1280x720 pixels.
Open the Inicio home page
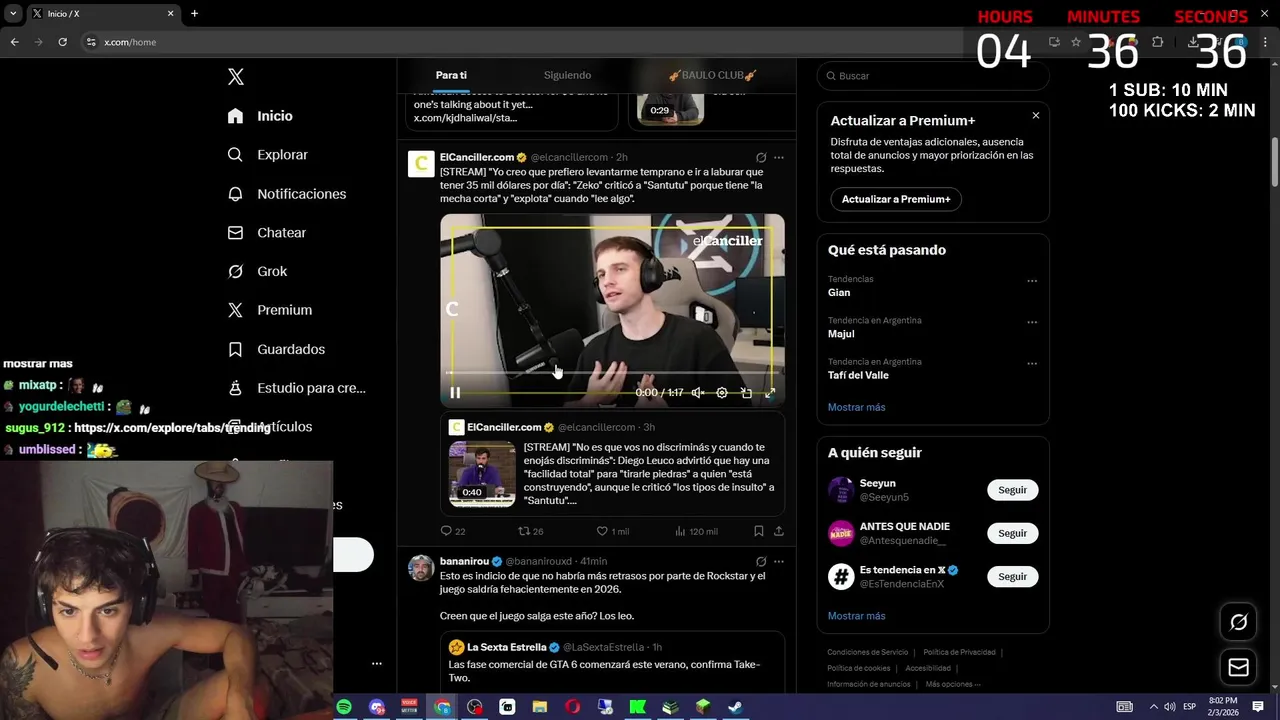click(260, 116)
